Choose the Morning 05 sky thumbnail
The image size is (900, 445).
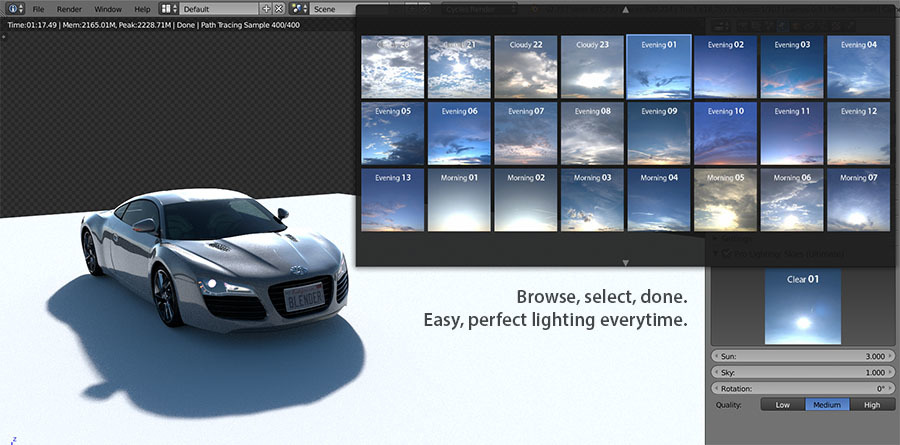tap(726, 200)
